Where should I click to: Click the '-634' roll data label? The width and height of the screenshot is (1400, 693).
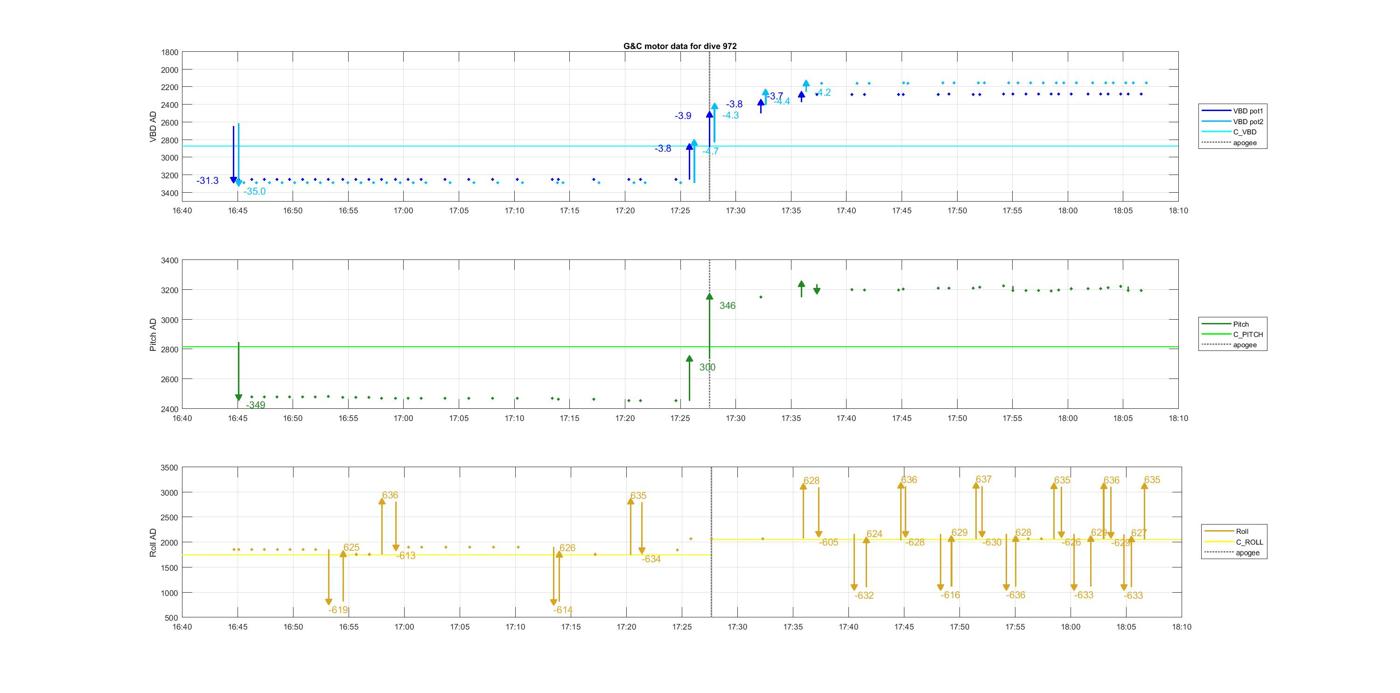point(651,559)
